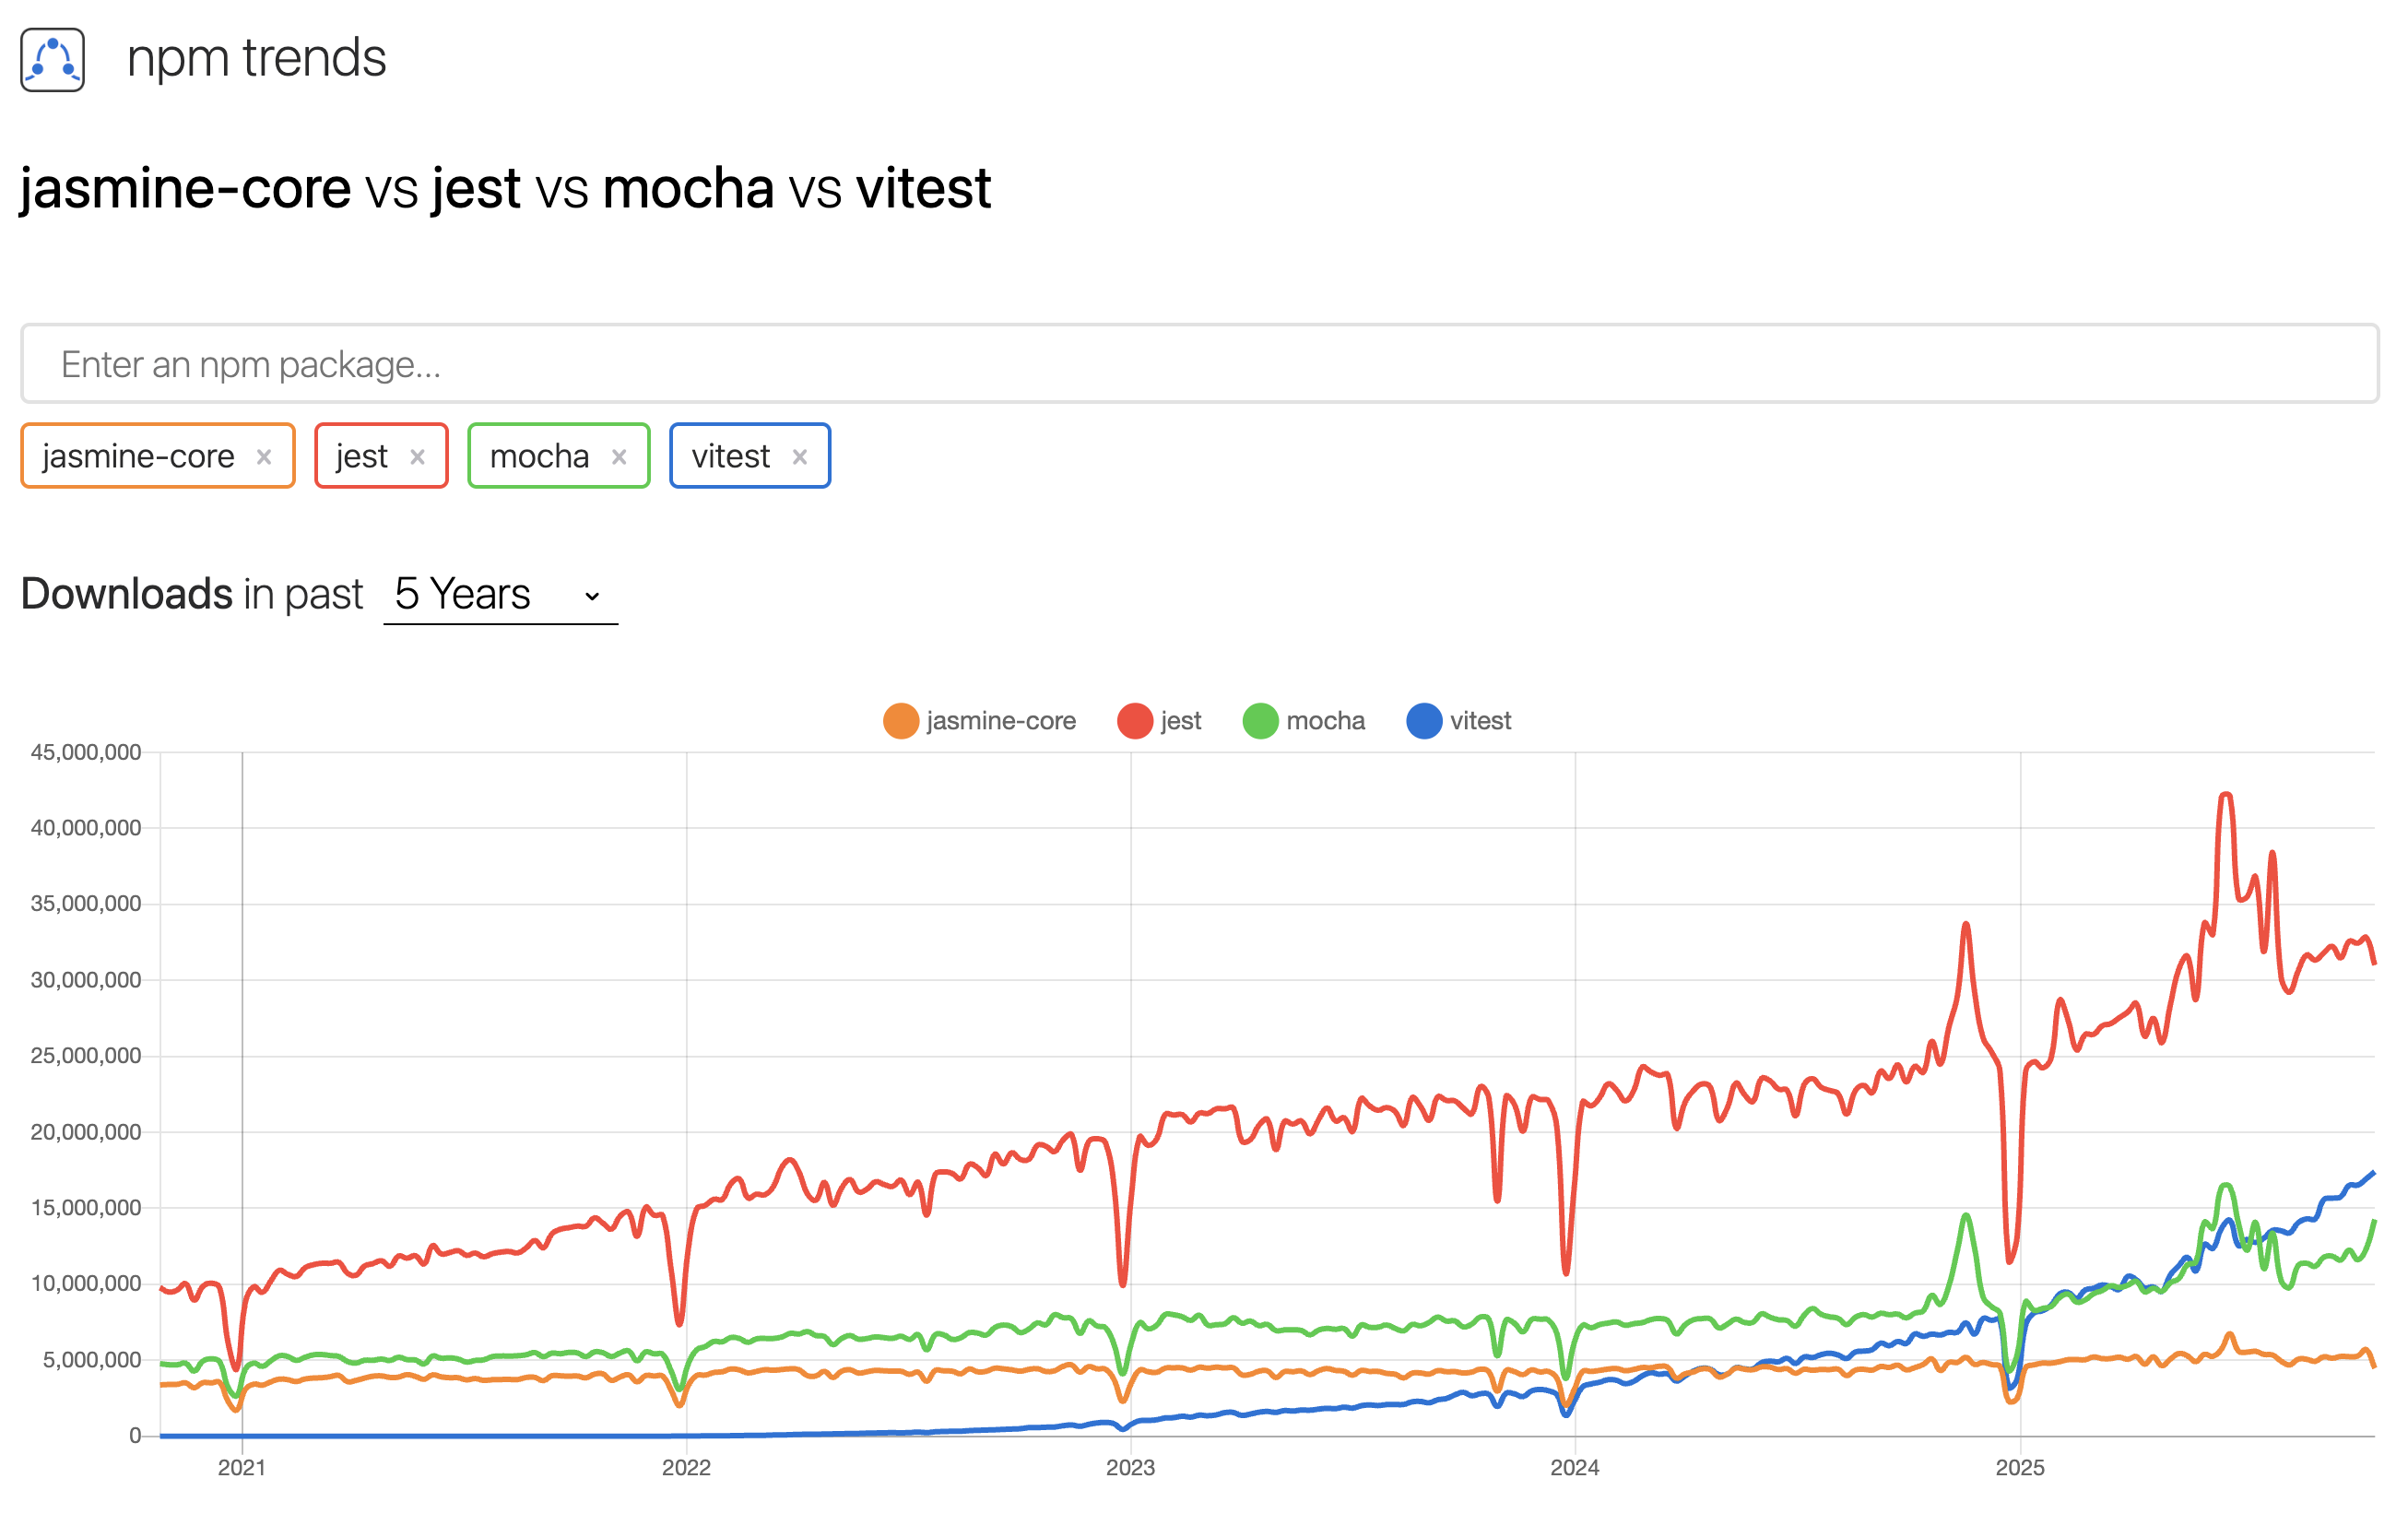The width and height of the screenshot is (2408, 1514).
Task: Toggle vitest series via blue legend dot
Action: point(1424,721)
